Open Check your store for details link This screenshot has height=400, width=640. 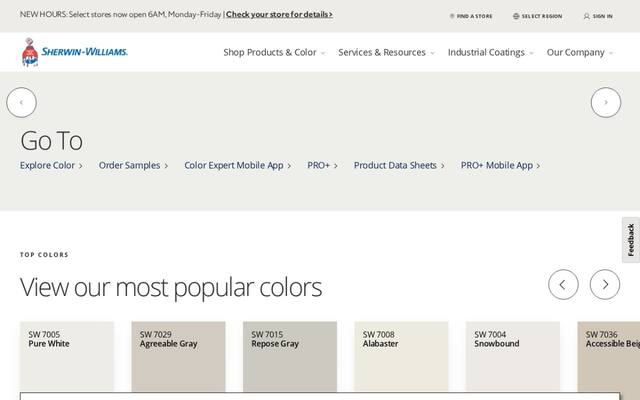[x=279, y=14]
